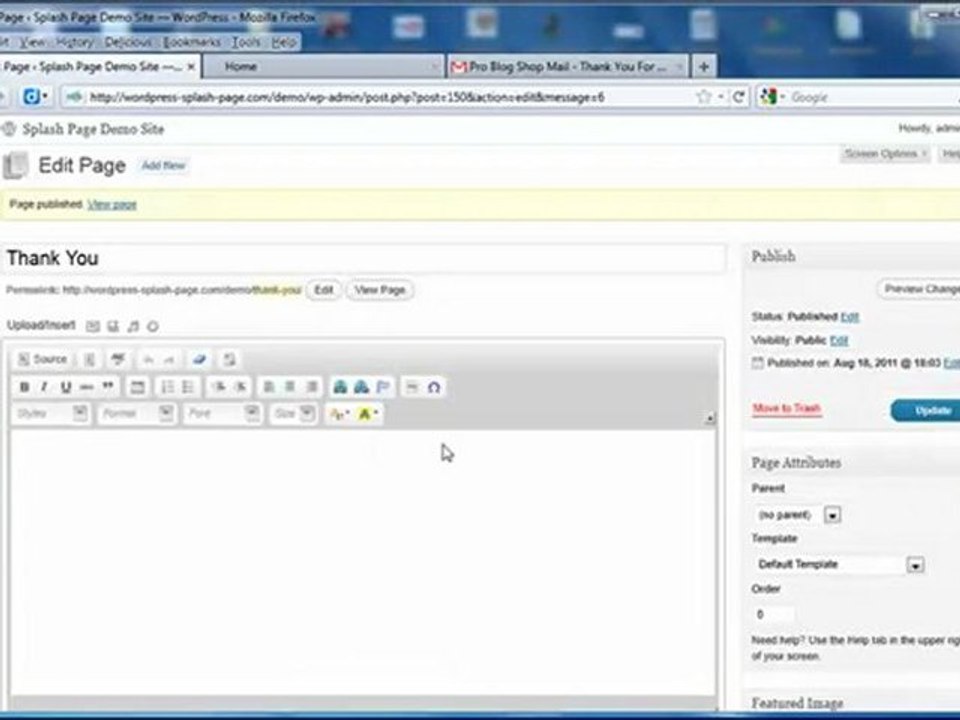Insert special character omega icon
The width and height of the screenshot is (960, 720).
[433, 387]
